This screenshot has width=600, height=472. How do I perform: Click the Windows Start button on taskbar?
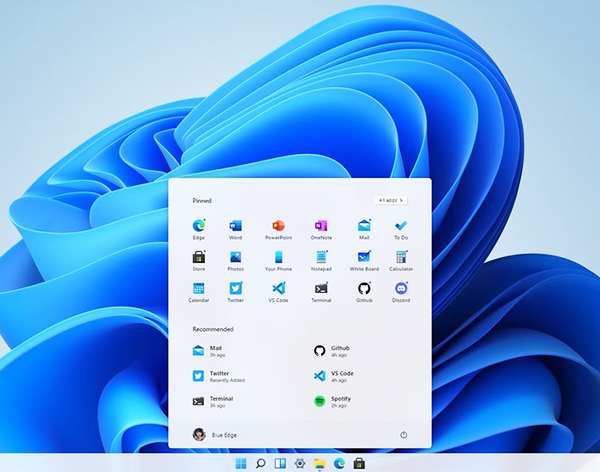241,464
